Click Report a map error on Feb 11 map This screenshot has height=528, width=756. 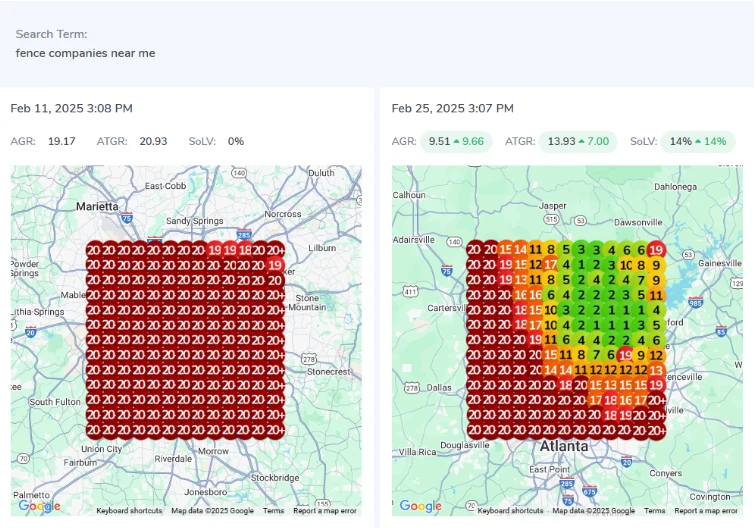(324, 511)
